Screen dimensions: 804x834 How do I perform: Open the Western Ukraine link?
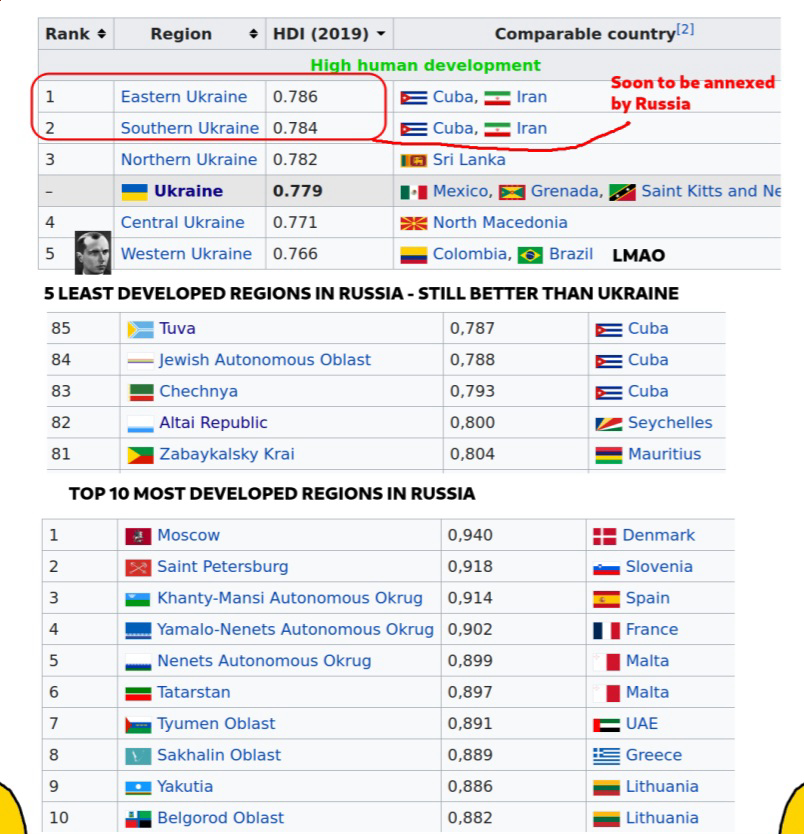(186, 254)
